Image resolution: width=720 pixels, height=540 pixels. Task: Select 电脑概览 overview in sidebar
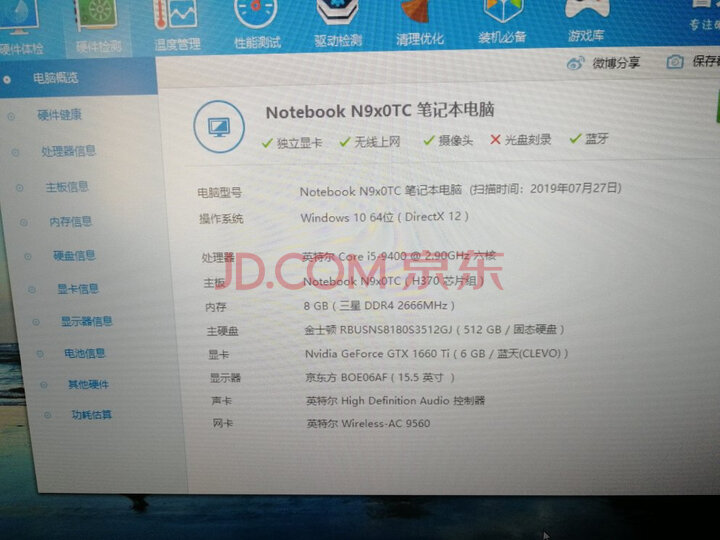(56, 78)
